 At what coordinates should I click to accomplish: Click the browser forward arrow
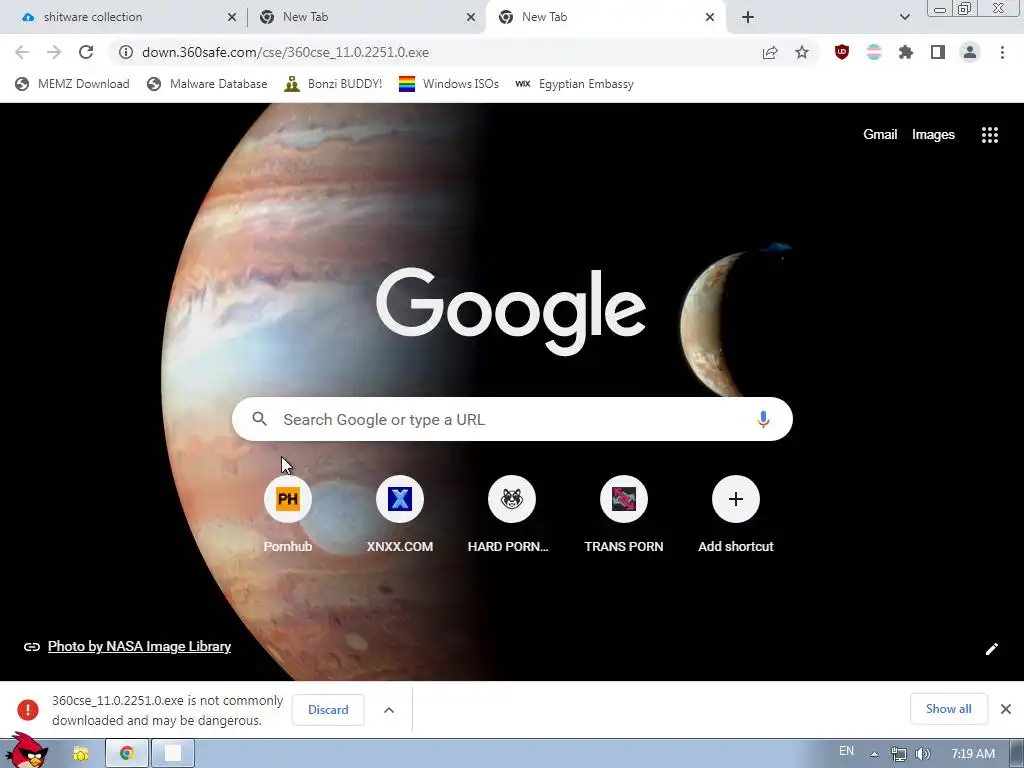(54, 52)
